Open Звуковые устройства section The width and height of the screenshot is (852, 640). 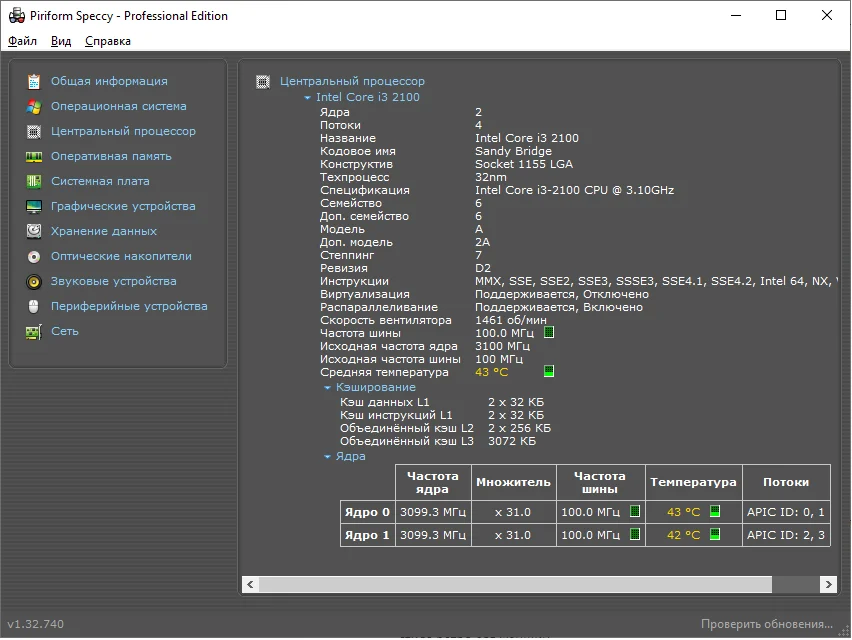tap(114, 281)
